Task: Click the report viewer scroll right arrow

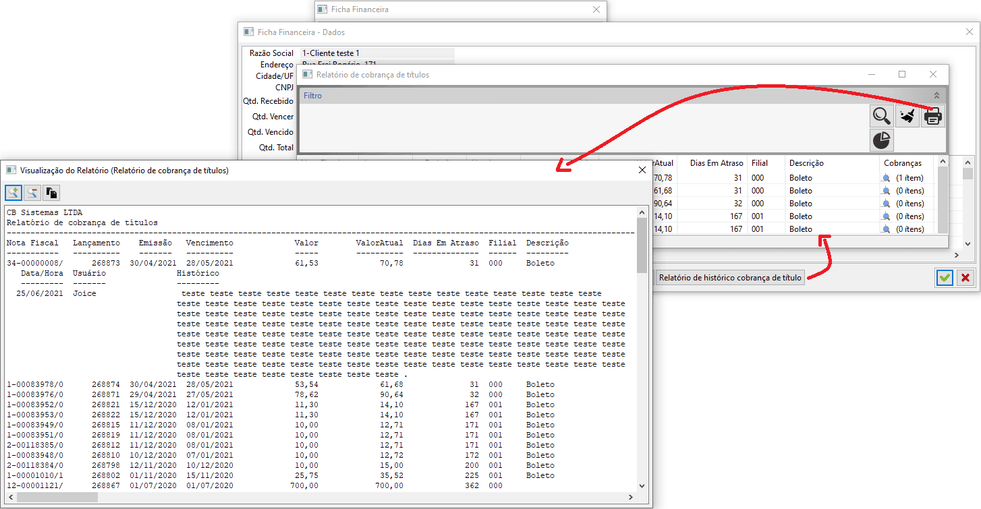Action: pyautogui.click(x=631, y=497)
